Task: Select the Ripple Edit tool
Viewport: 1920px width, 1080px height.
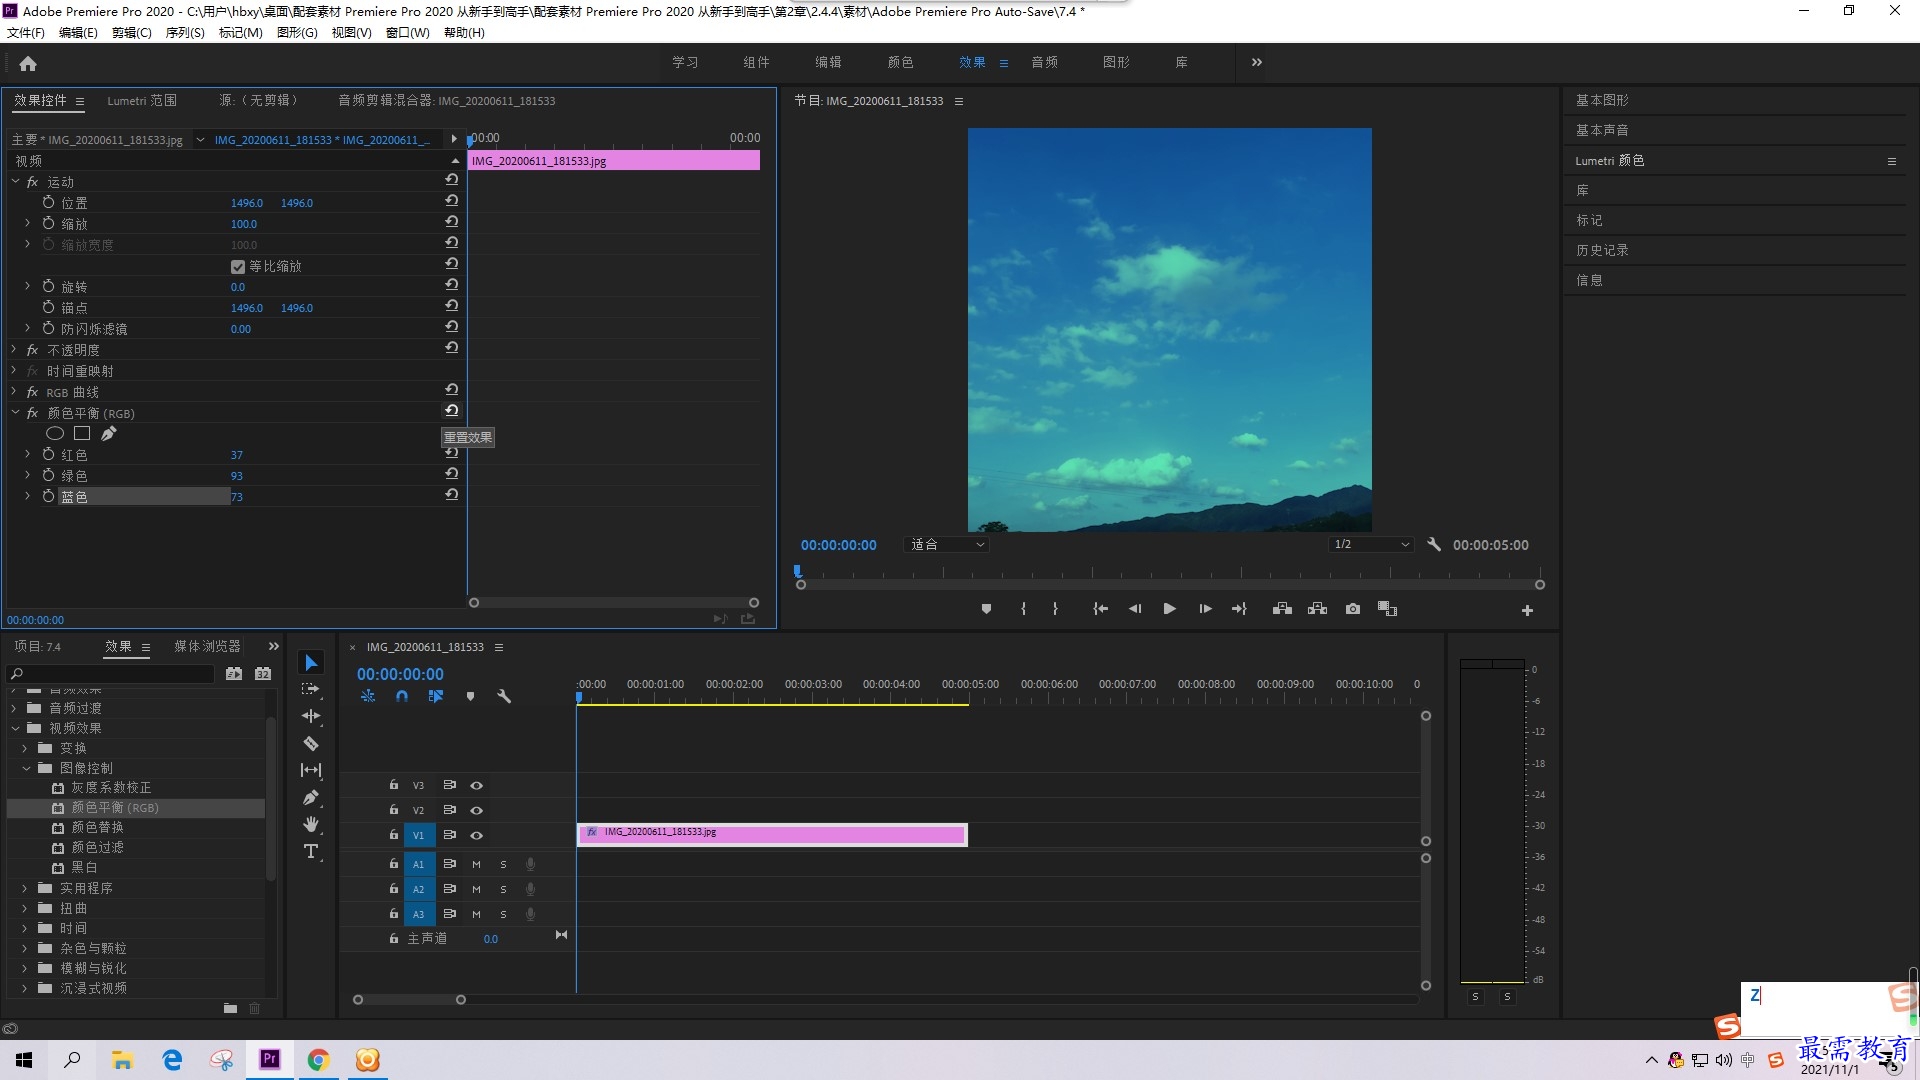Action: (x=311, y=716)
